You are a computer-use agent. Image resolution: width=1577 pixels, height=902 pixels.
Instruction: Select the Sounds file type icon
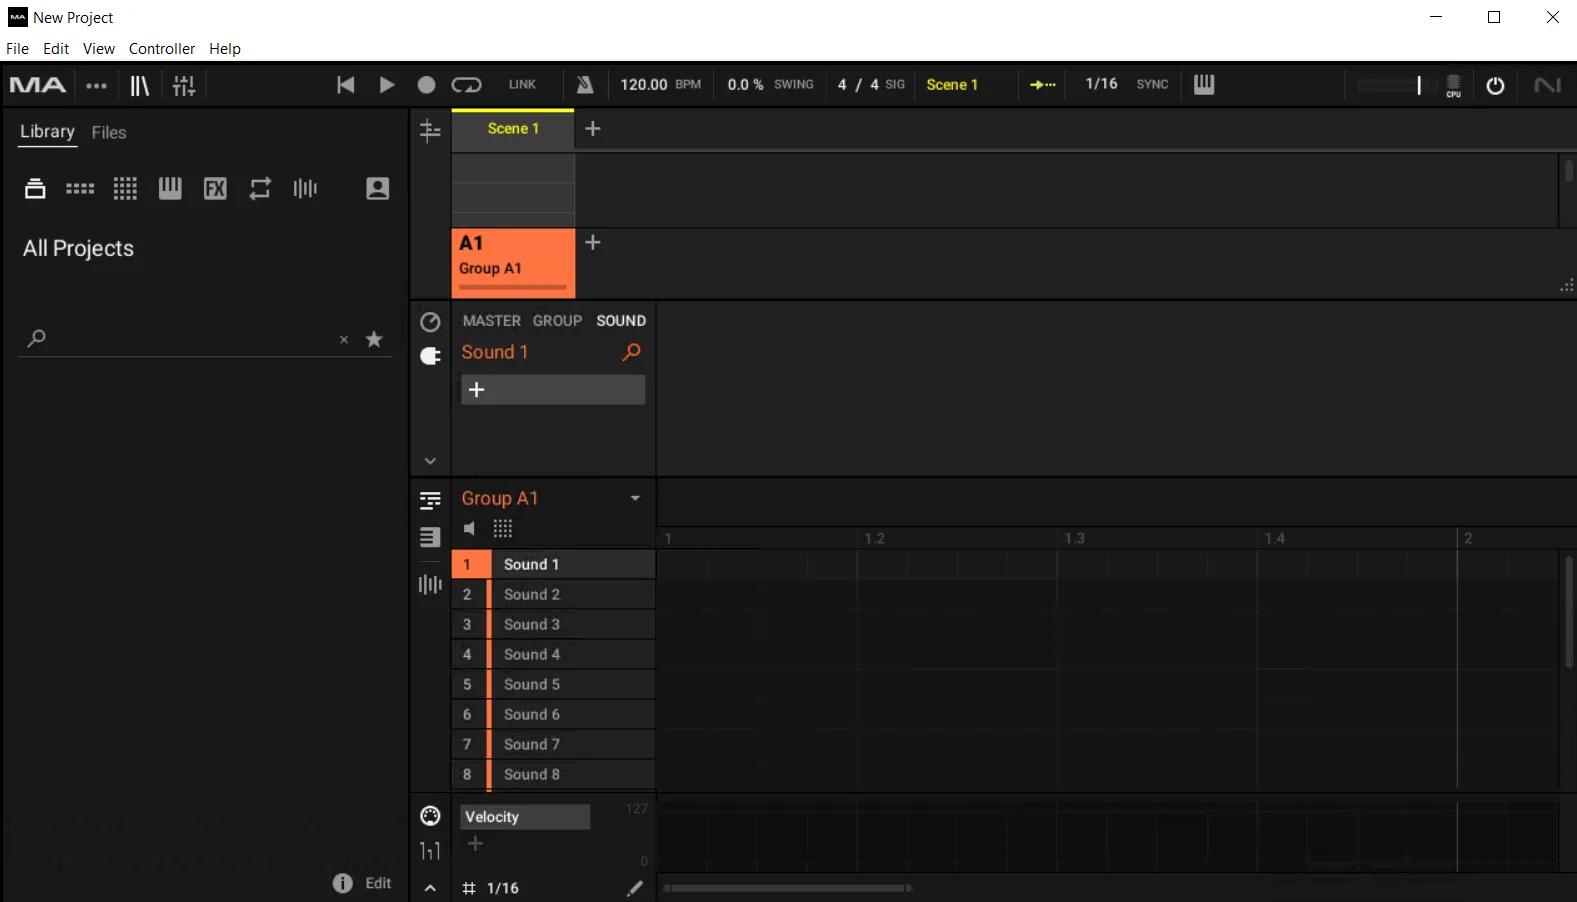[x=125, y=188]
